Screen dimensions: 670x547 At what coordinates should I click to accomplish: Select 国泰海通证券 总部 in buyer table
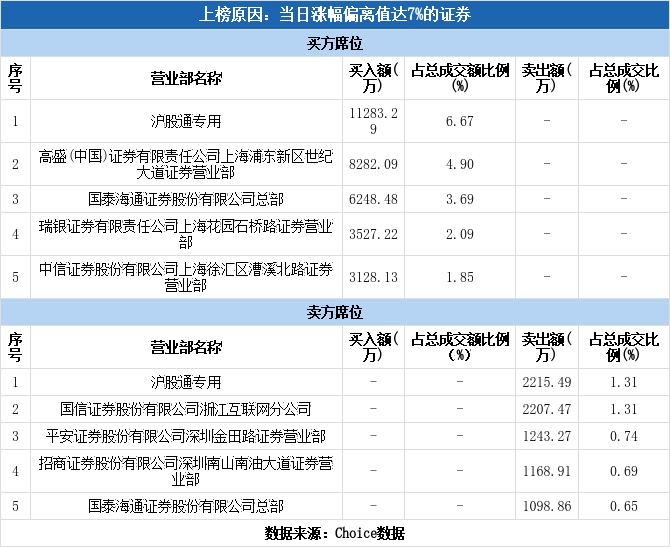point(186,199)
